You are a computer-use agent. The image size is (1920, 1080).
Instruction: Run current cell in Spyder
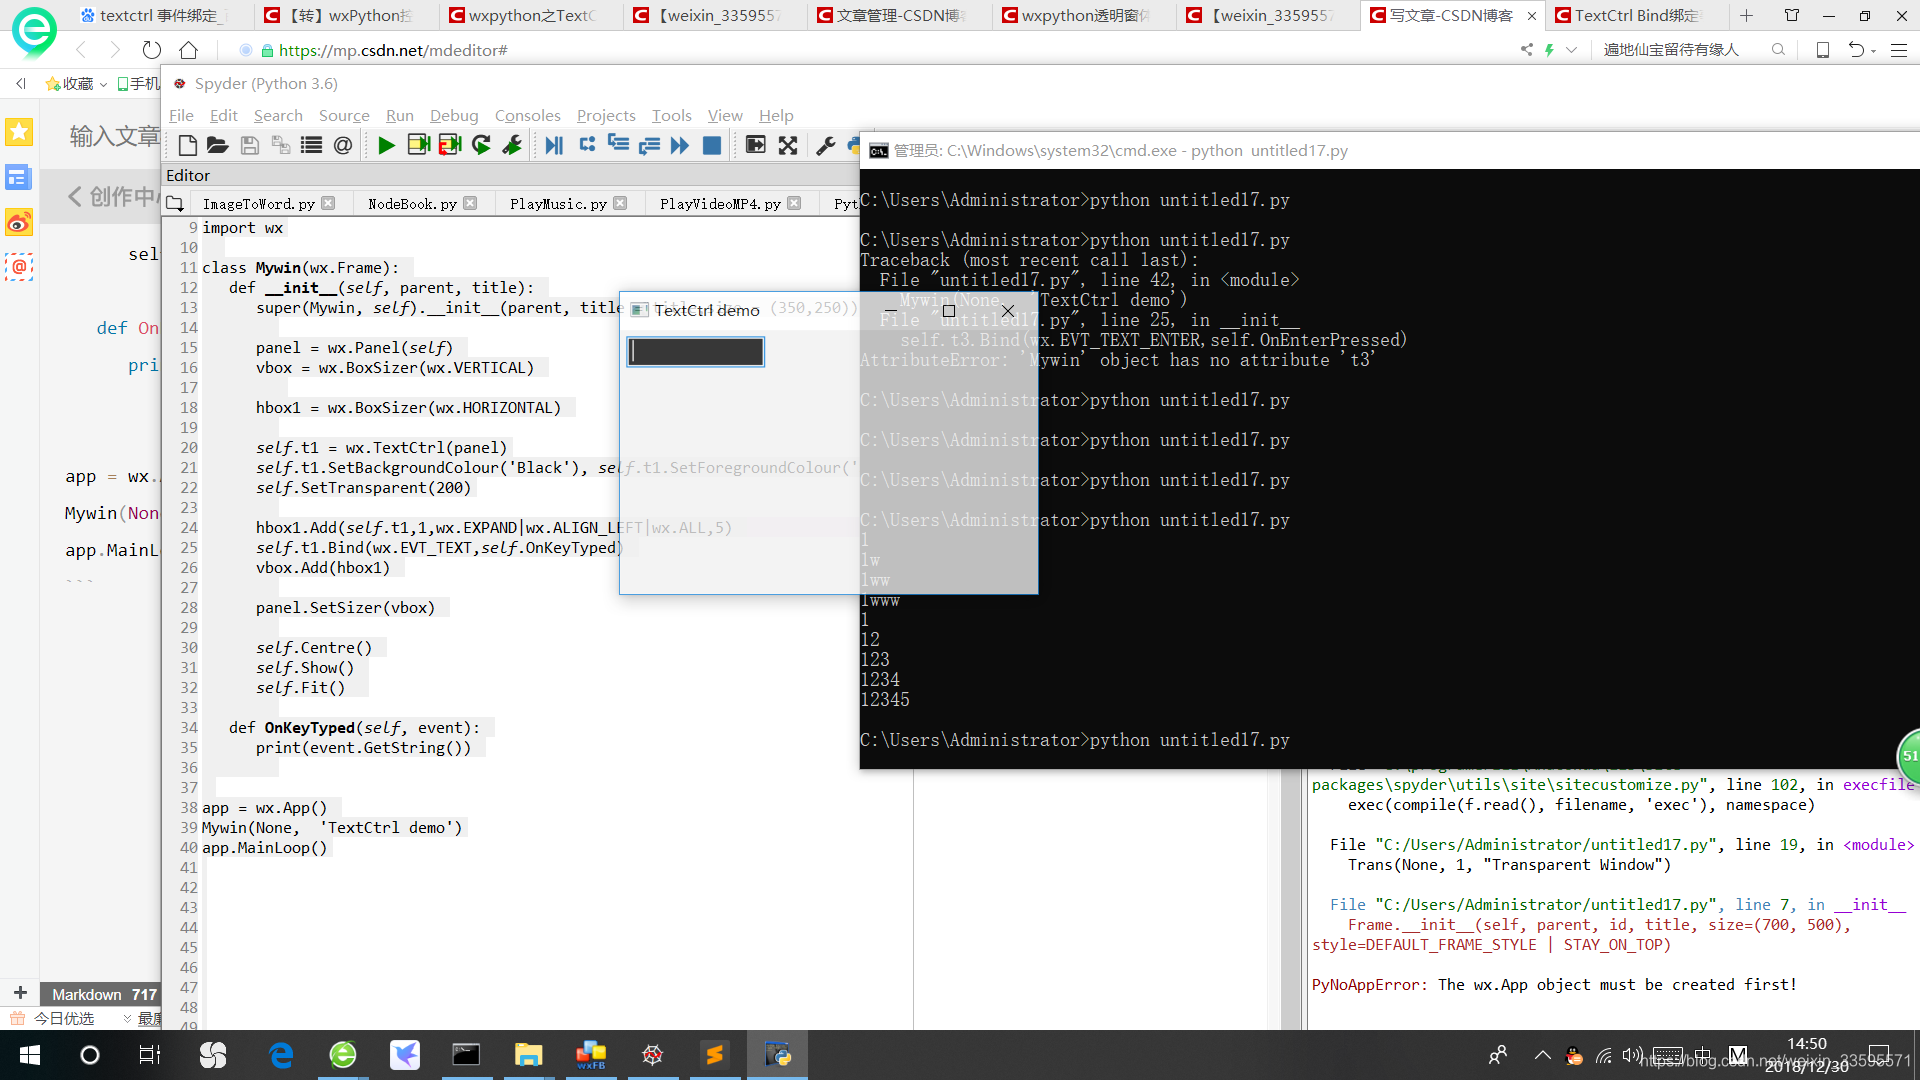tap(418, 146)
